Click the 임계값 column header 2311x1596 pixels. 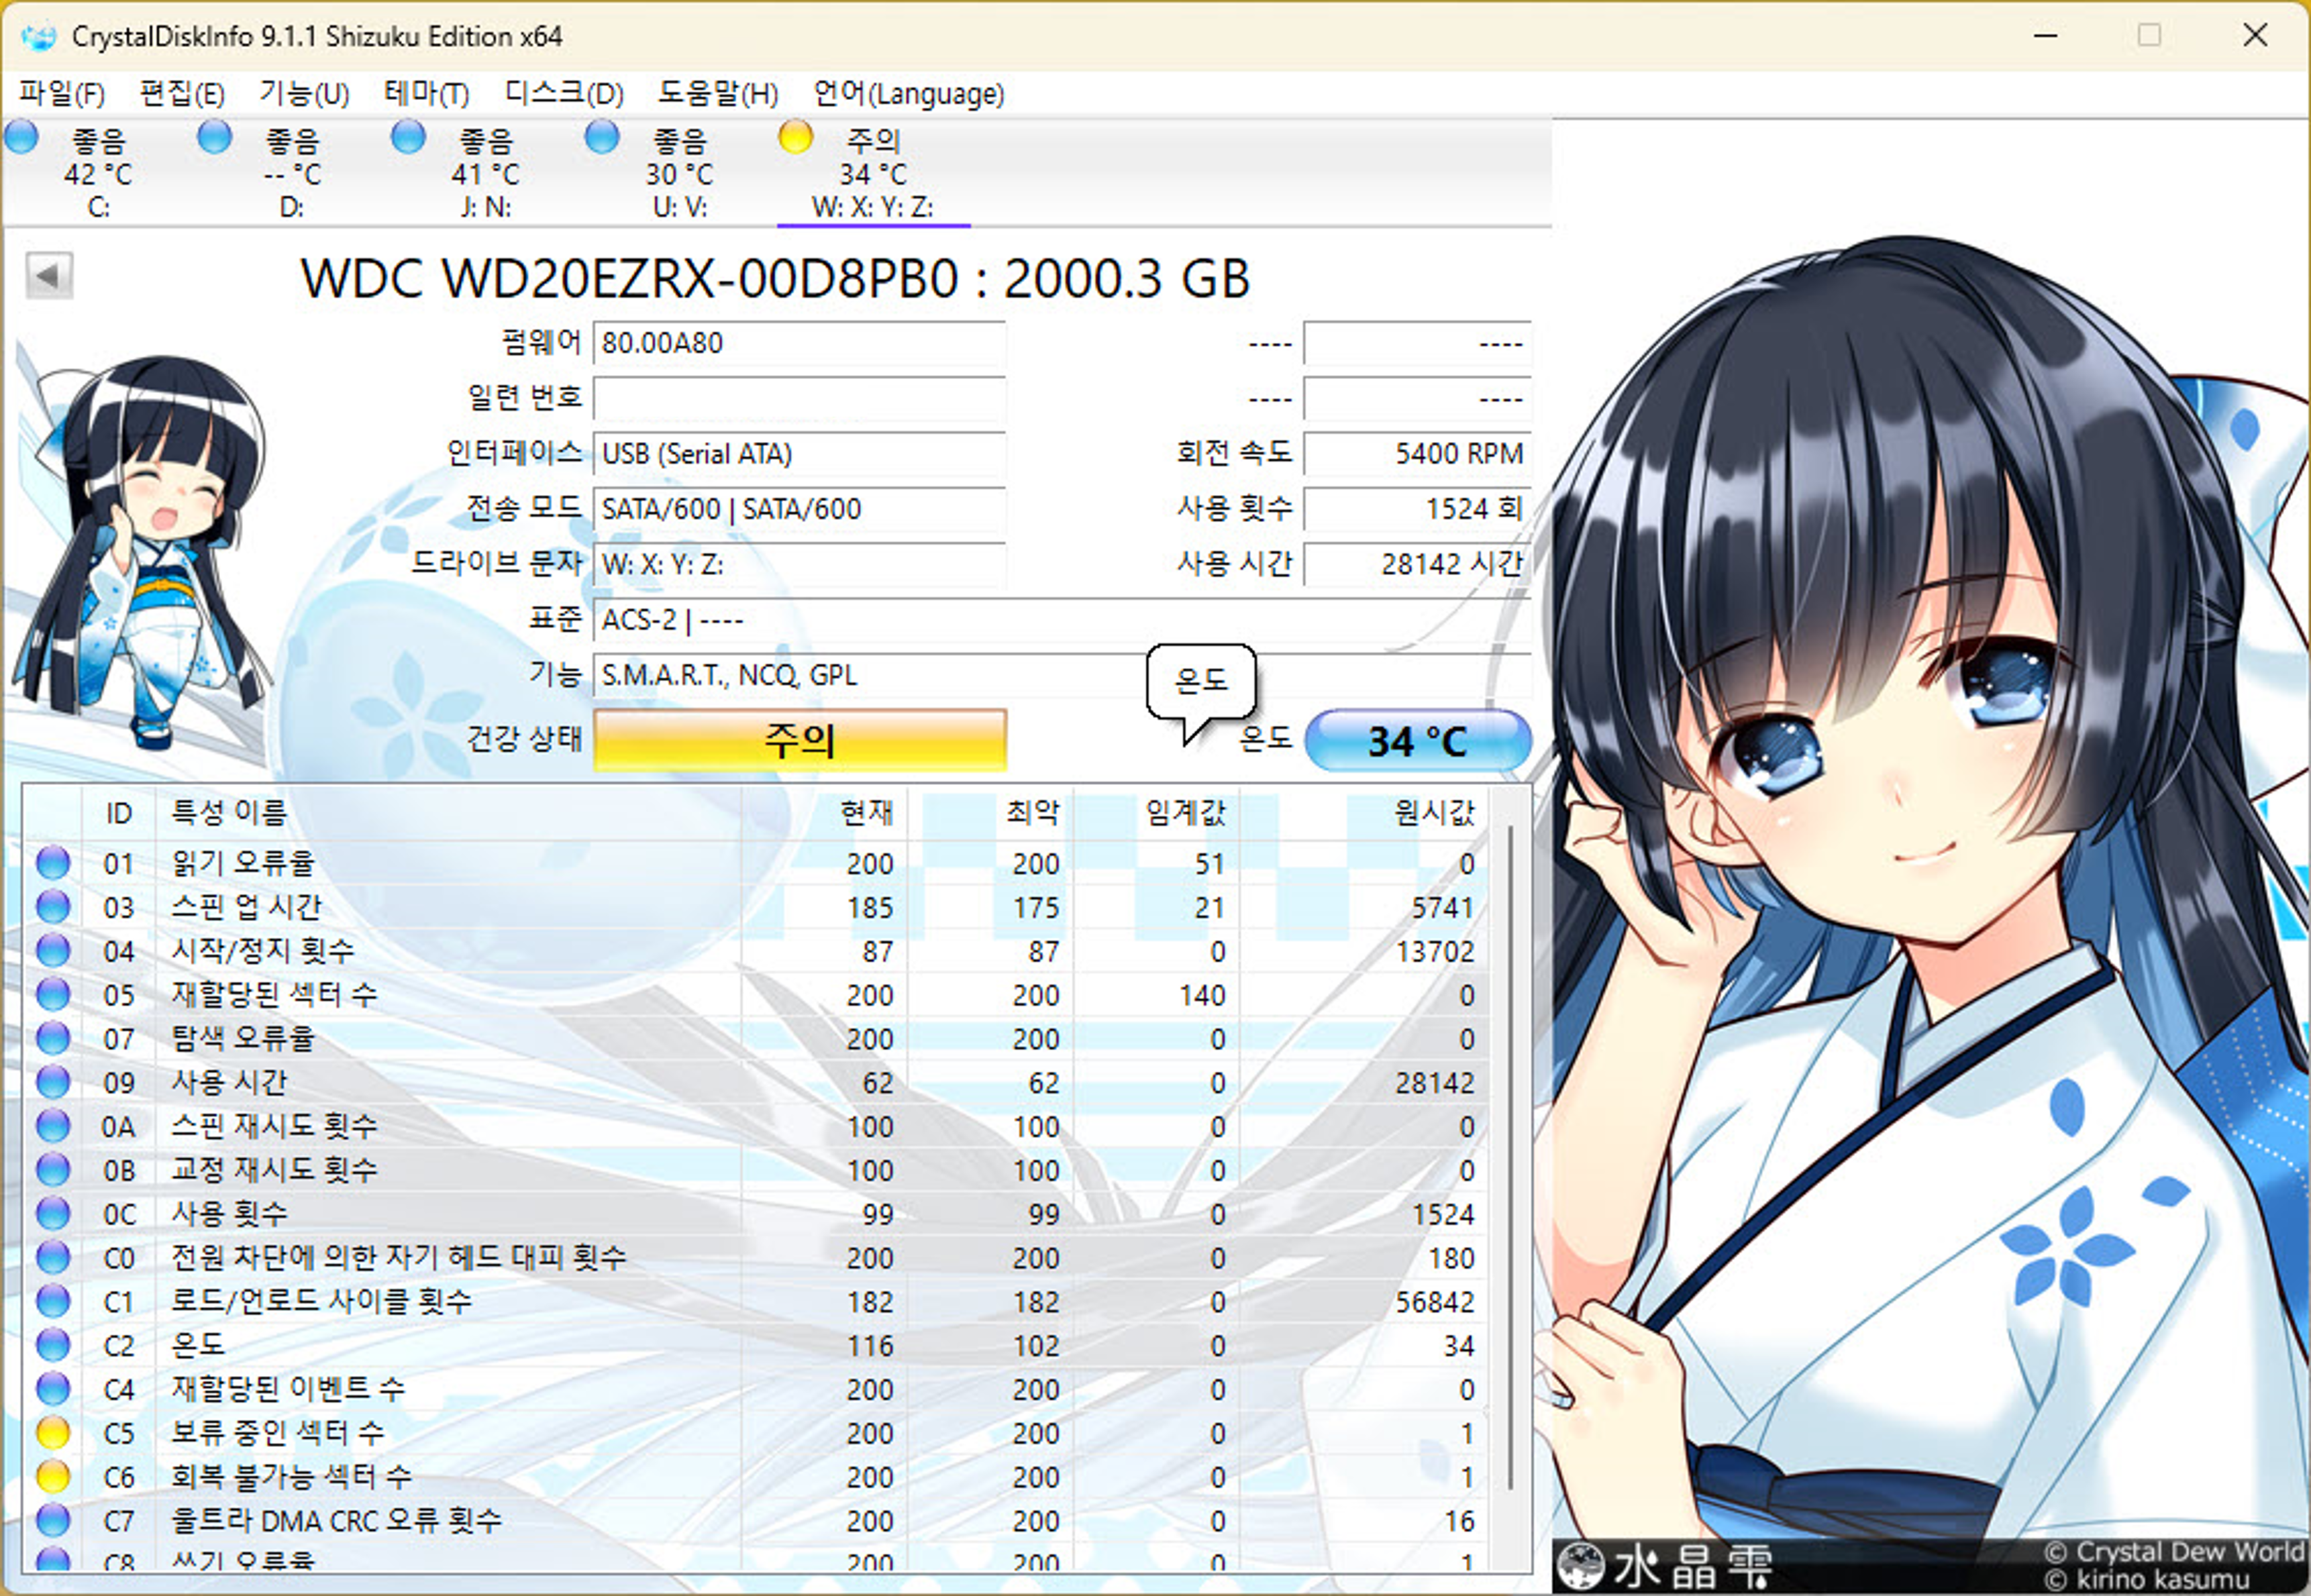pos(1156,813)
